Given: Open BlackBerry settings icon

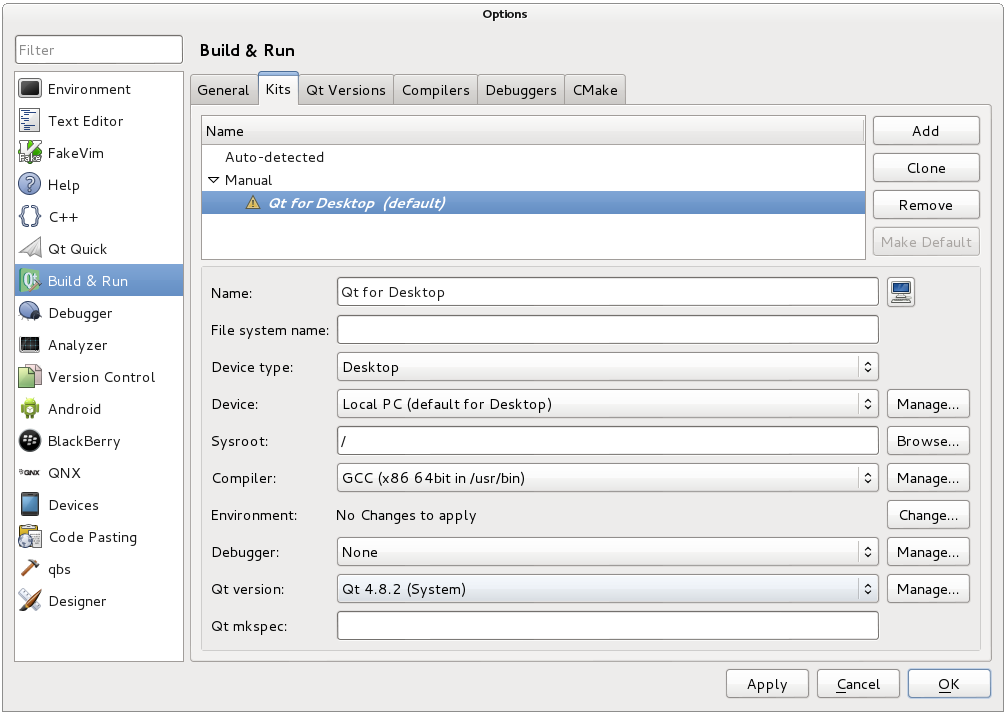Looking at the screenshot, I should [30, 441].
